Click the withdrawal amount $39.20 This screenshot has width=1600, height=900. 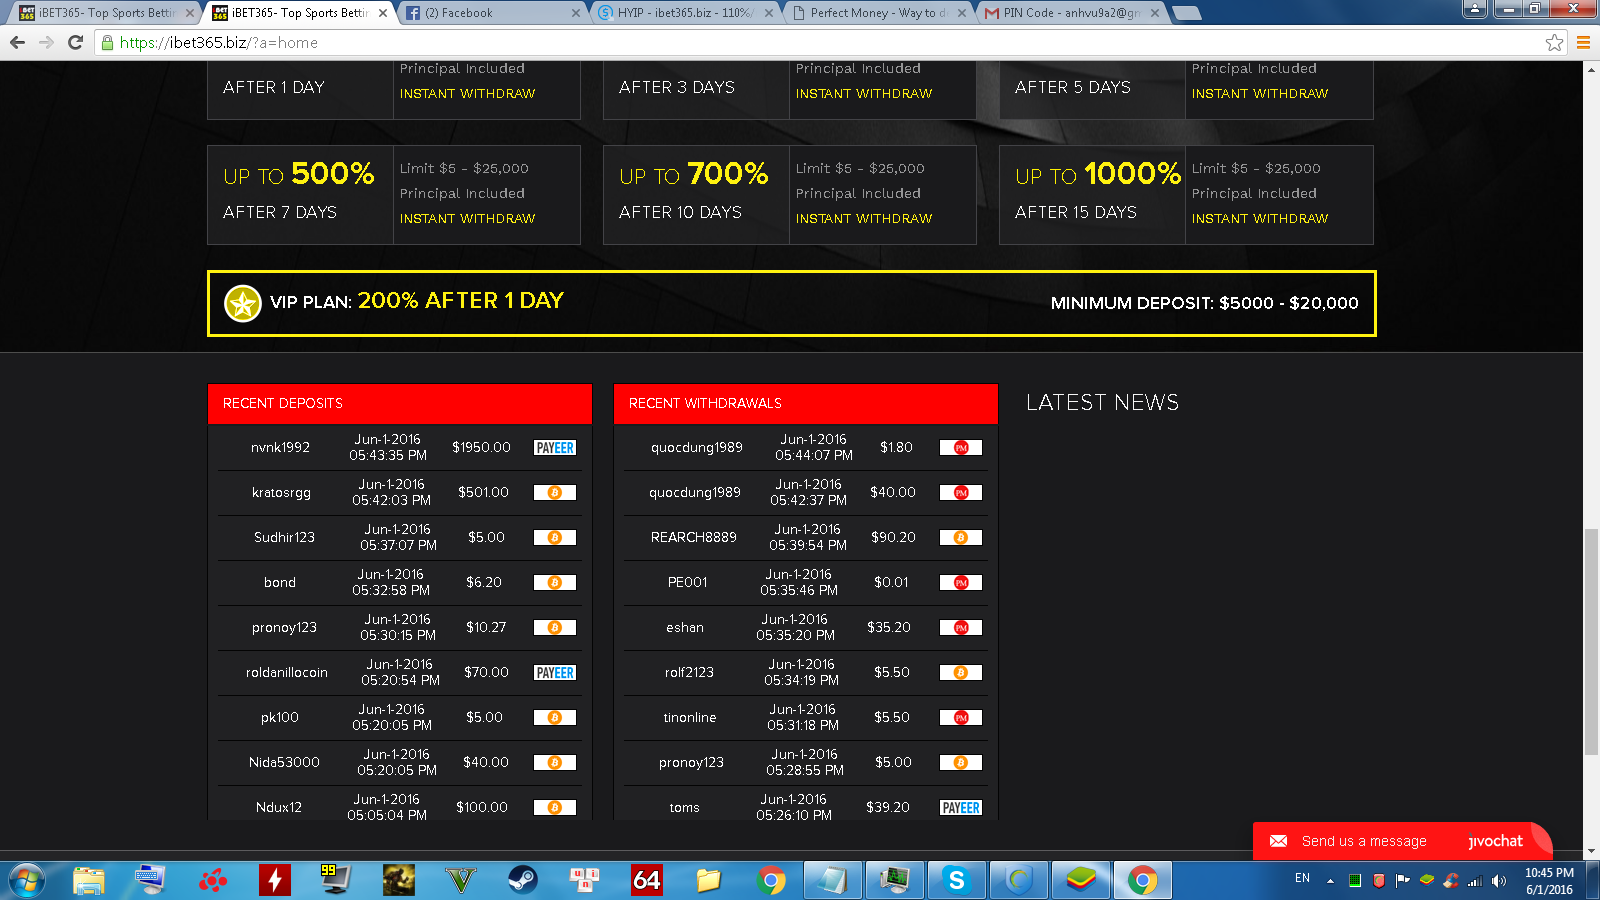point(888,808)
